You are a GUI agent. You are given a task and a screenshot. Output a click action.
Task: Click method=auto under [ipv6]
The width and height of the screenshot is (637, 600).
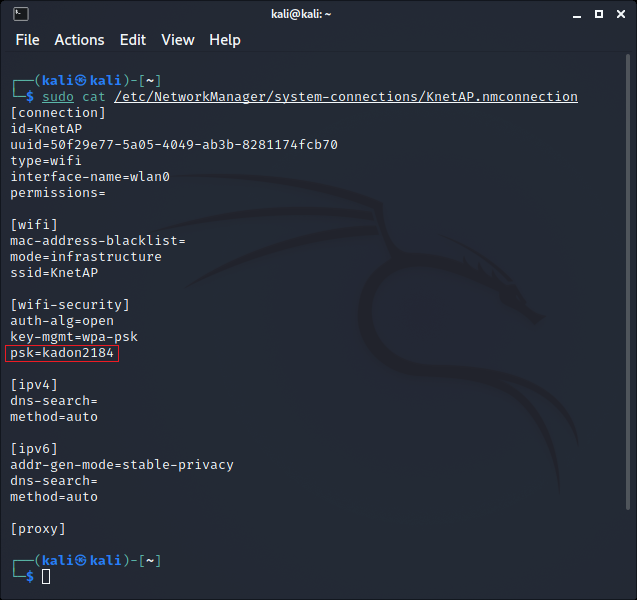[x=54, y=497]
